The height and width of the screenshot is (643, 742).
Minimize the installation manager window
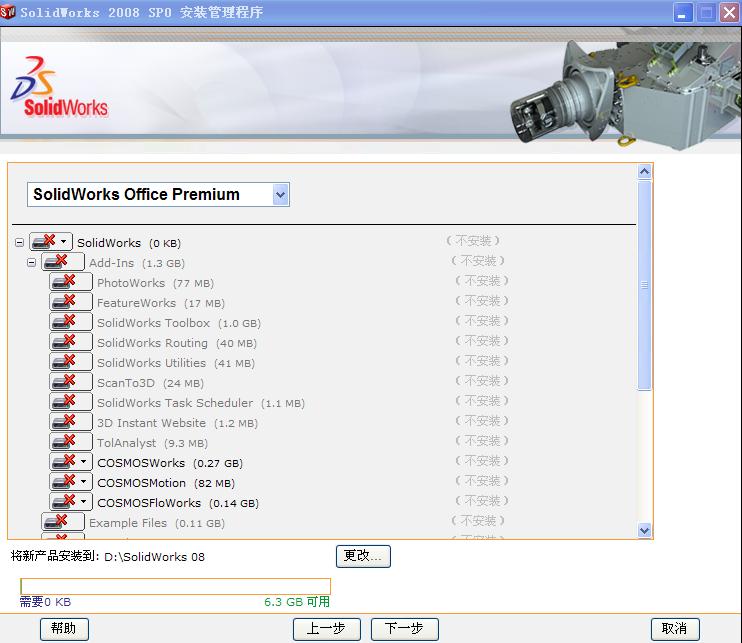coord(682,12)
